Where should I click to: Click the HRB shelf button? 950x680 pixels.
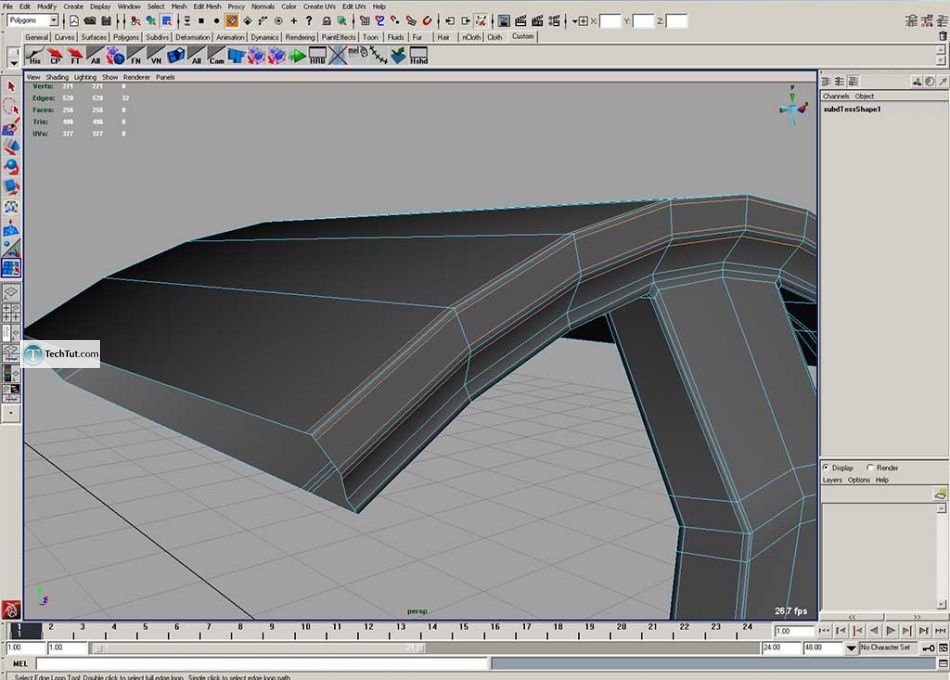317,56
